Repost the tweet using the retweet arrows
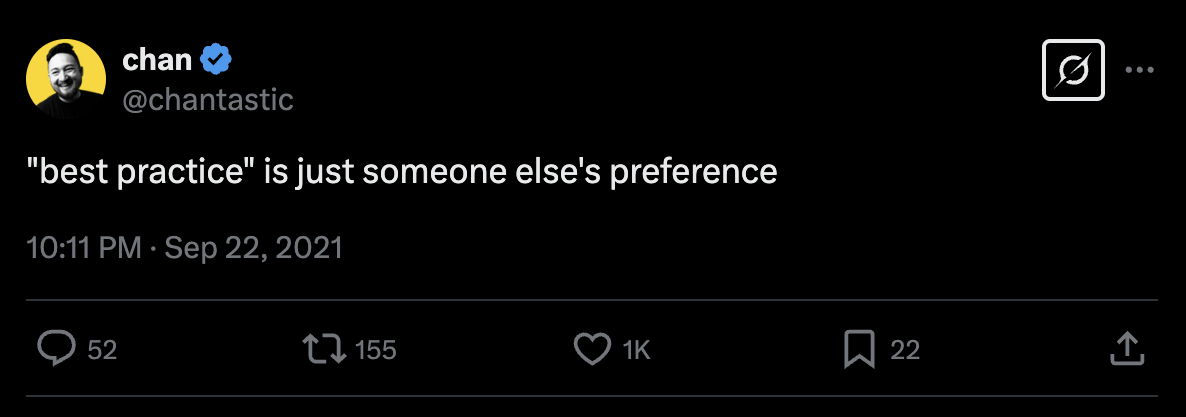1186x417 pixels. [x=324, y=349]
